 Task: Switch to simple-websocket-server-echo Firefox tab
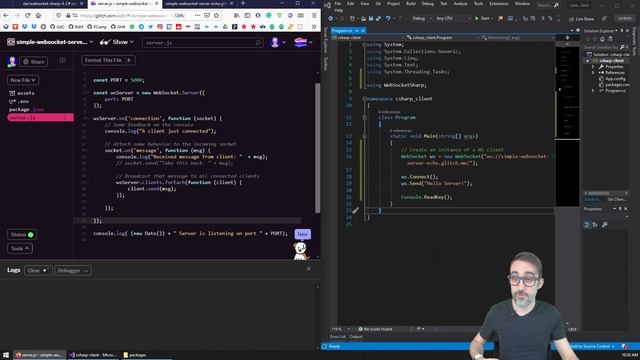pos(199,3)
